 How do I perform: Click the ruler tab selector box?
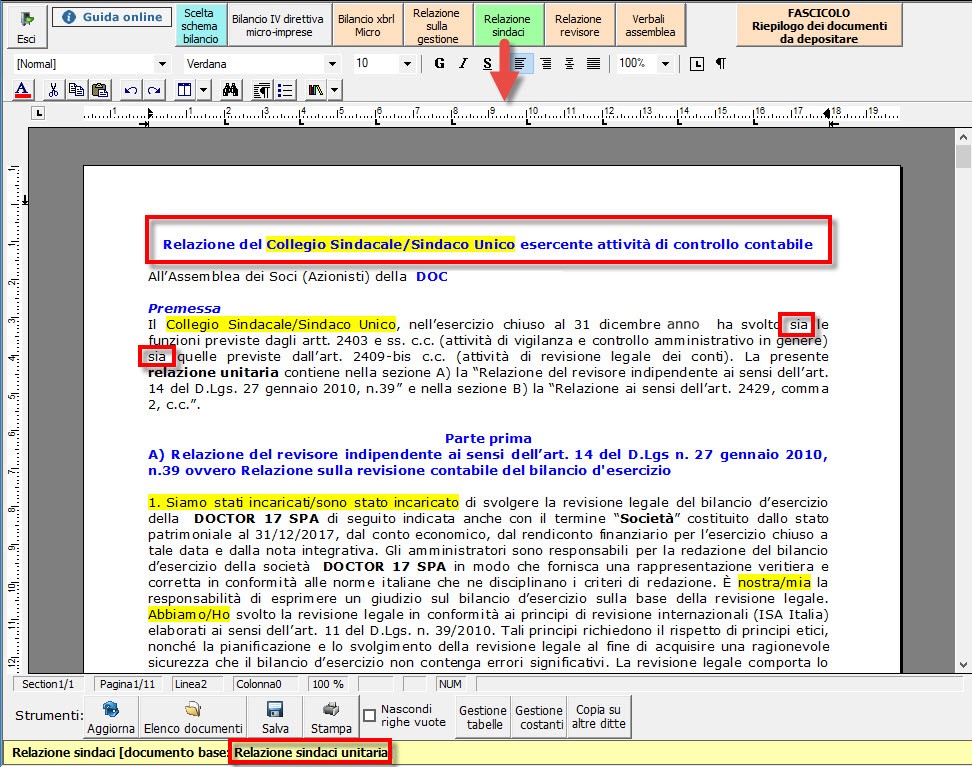point(39,113)
